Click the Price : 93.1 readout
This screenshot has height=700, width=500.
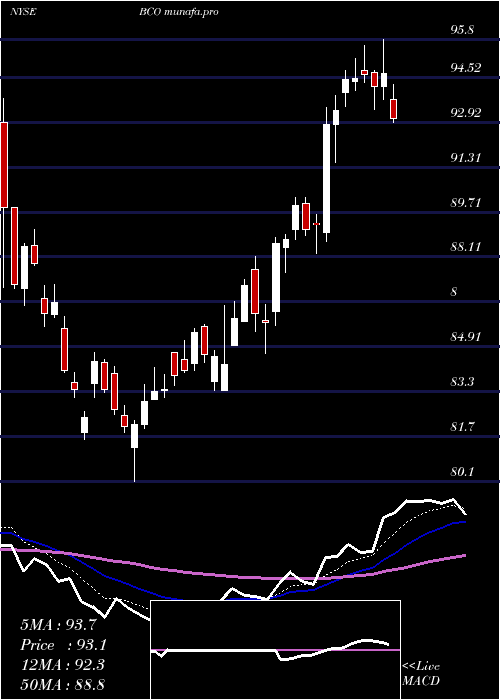pos(64,645)
